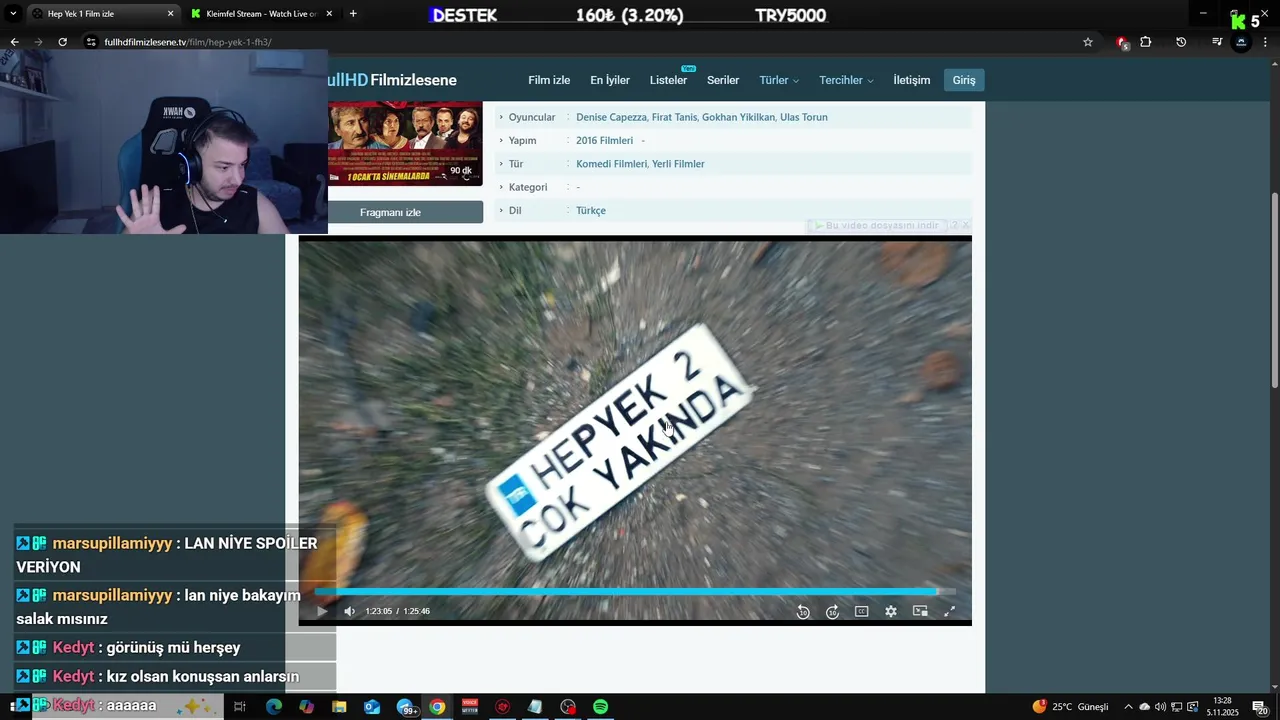This screenshot has height=720, width=1280.
Task: Open File Explorer from taskbar
Action: [x=339, y=707]
